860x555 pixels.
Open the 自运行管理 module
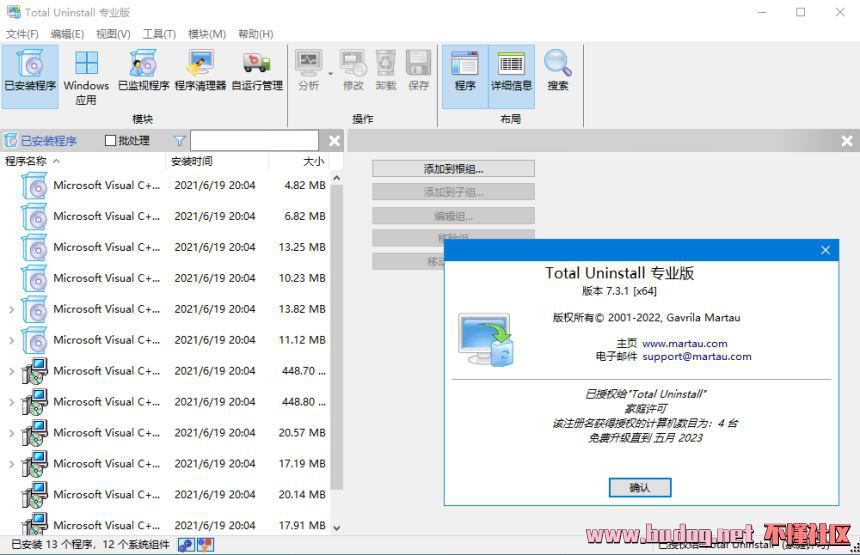[x=257, y=70]
